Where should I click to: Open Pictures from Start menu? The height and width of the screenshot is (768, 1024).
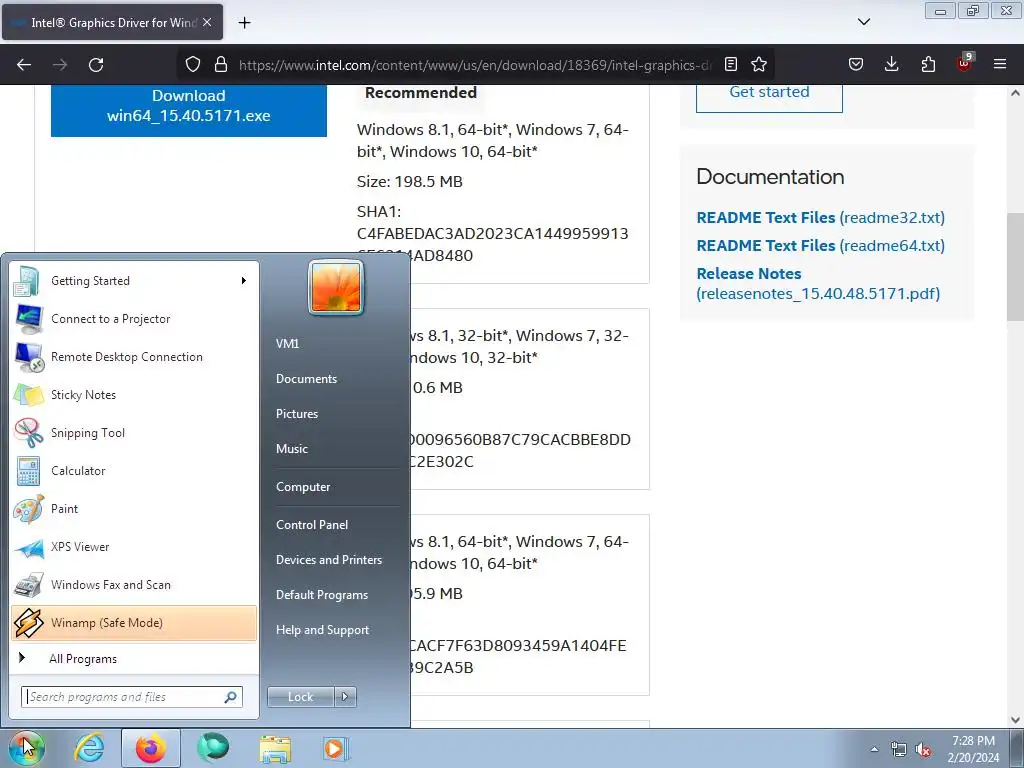(x=296, y=413)
